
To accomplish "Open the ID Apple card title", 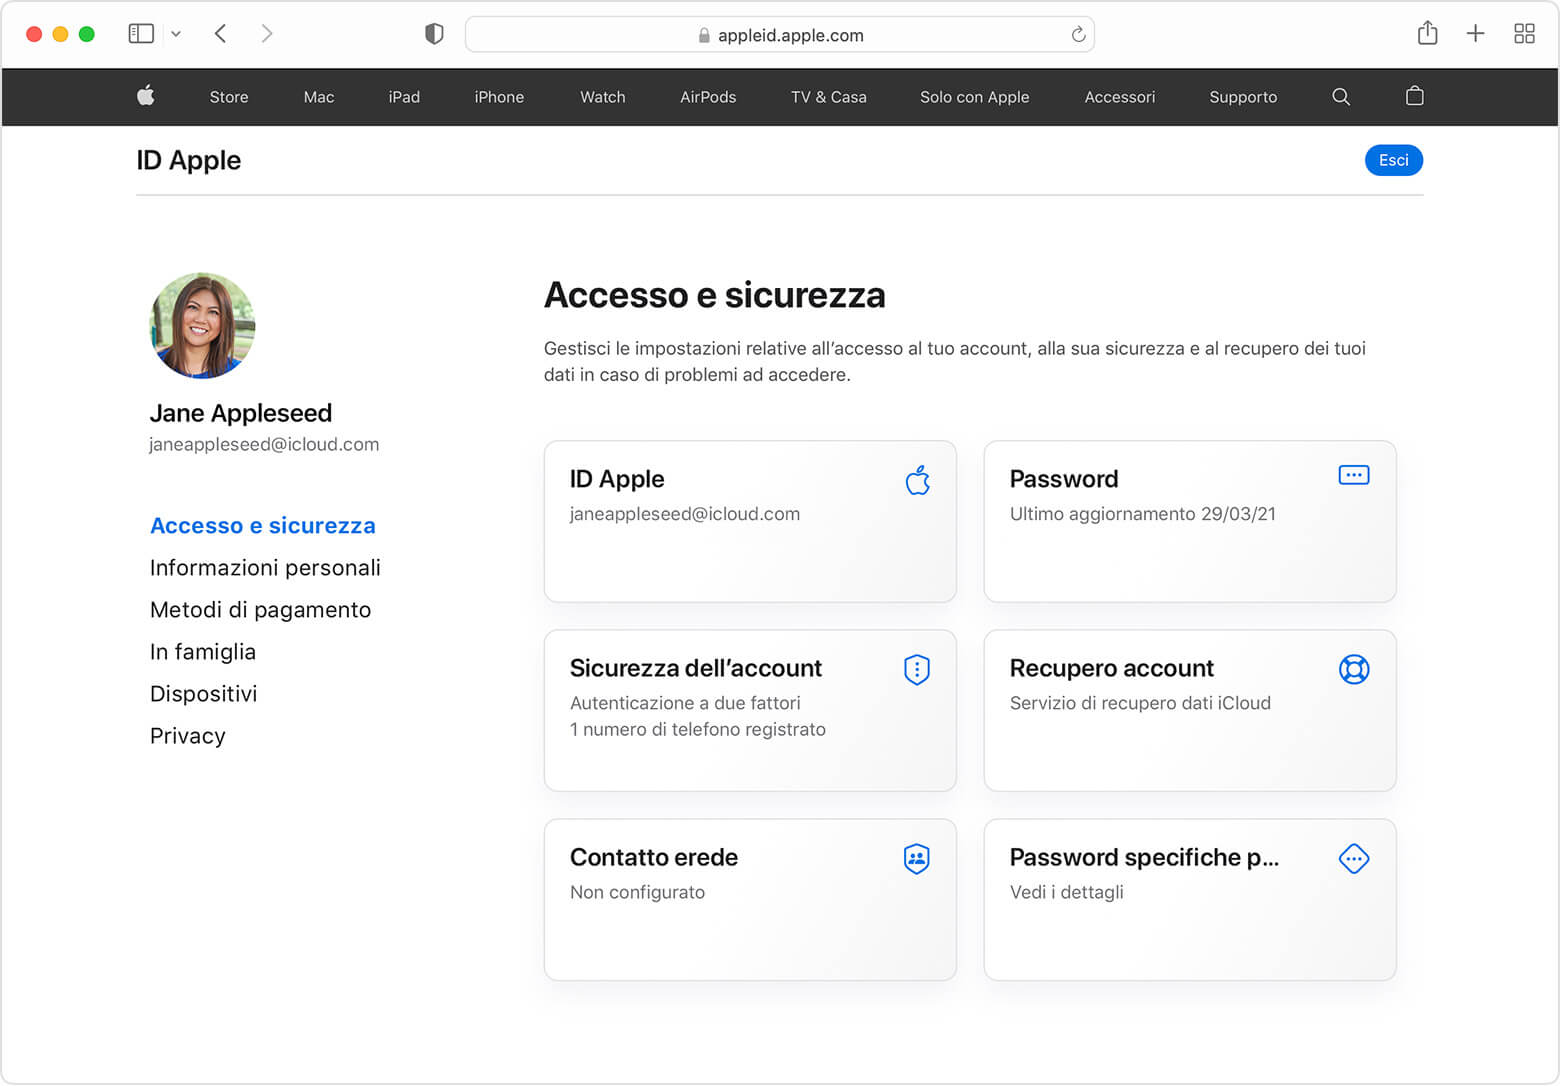I will click(x=617, y=479).
